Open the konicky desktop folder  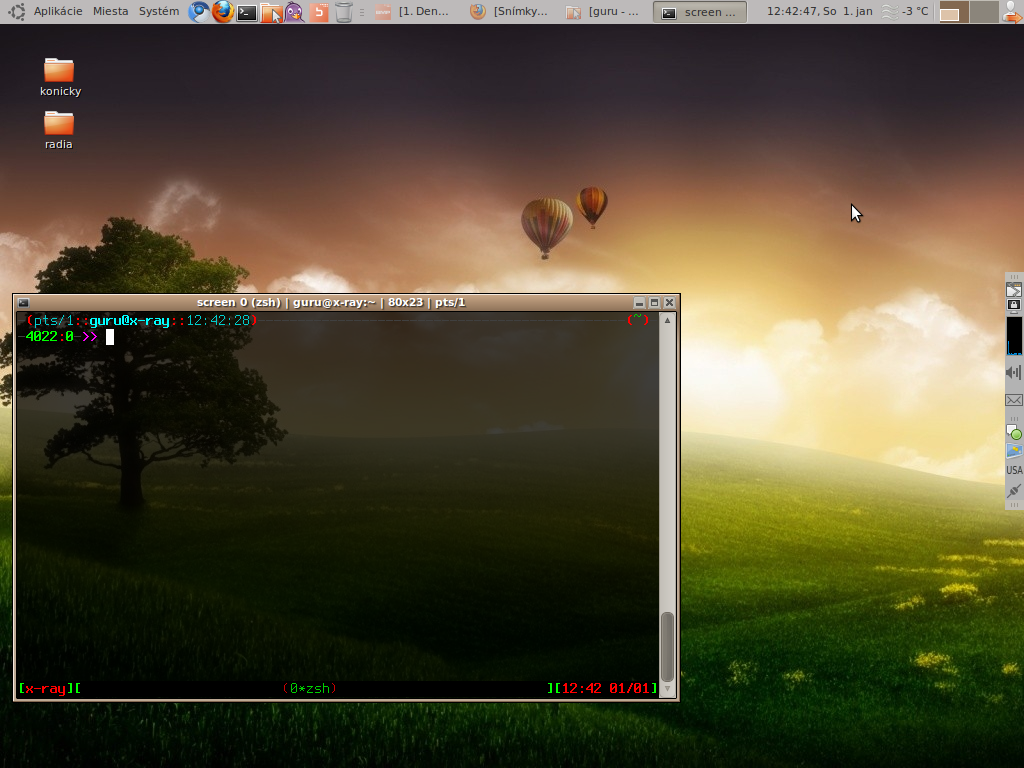tap(59, 78)
